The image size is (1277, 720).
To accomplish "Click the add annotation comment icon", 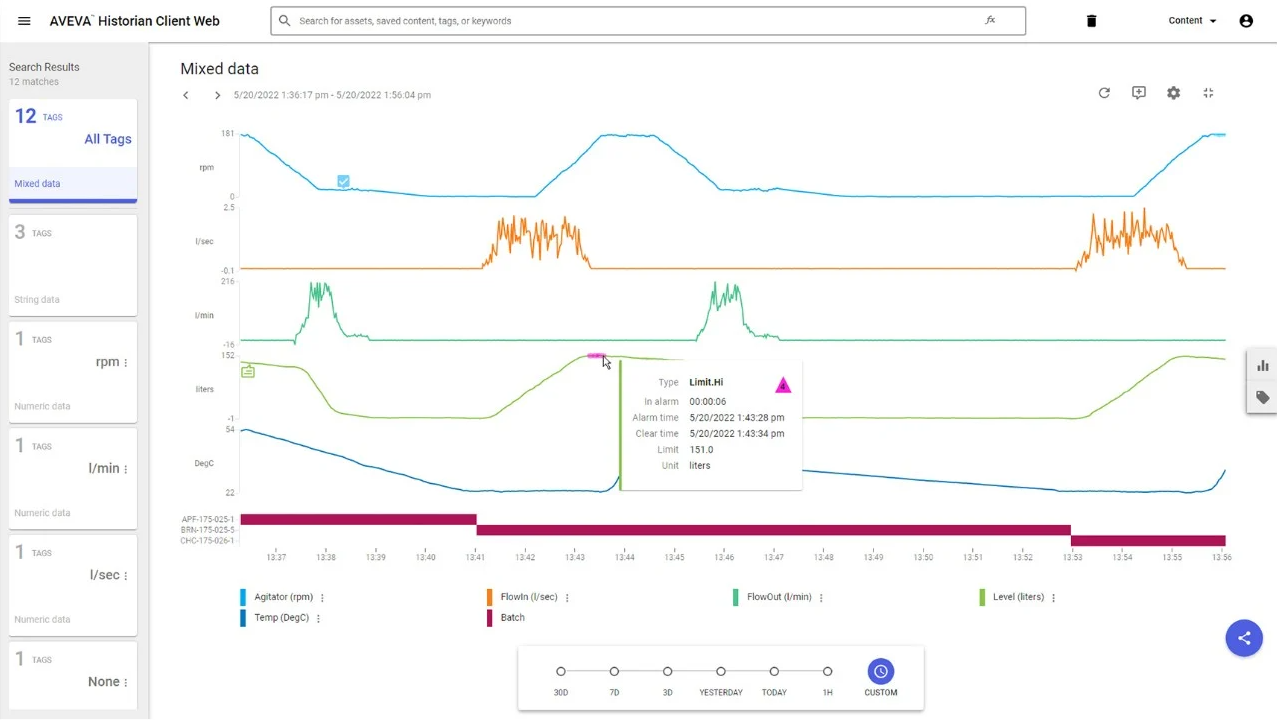I will point(1138,93).
